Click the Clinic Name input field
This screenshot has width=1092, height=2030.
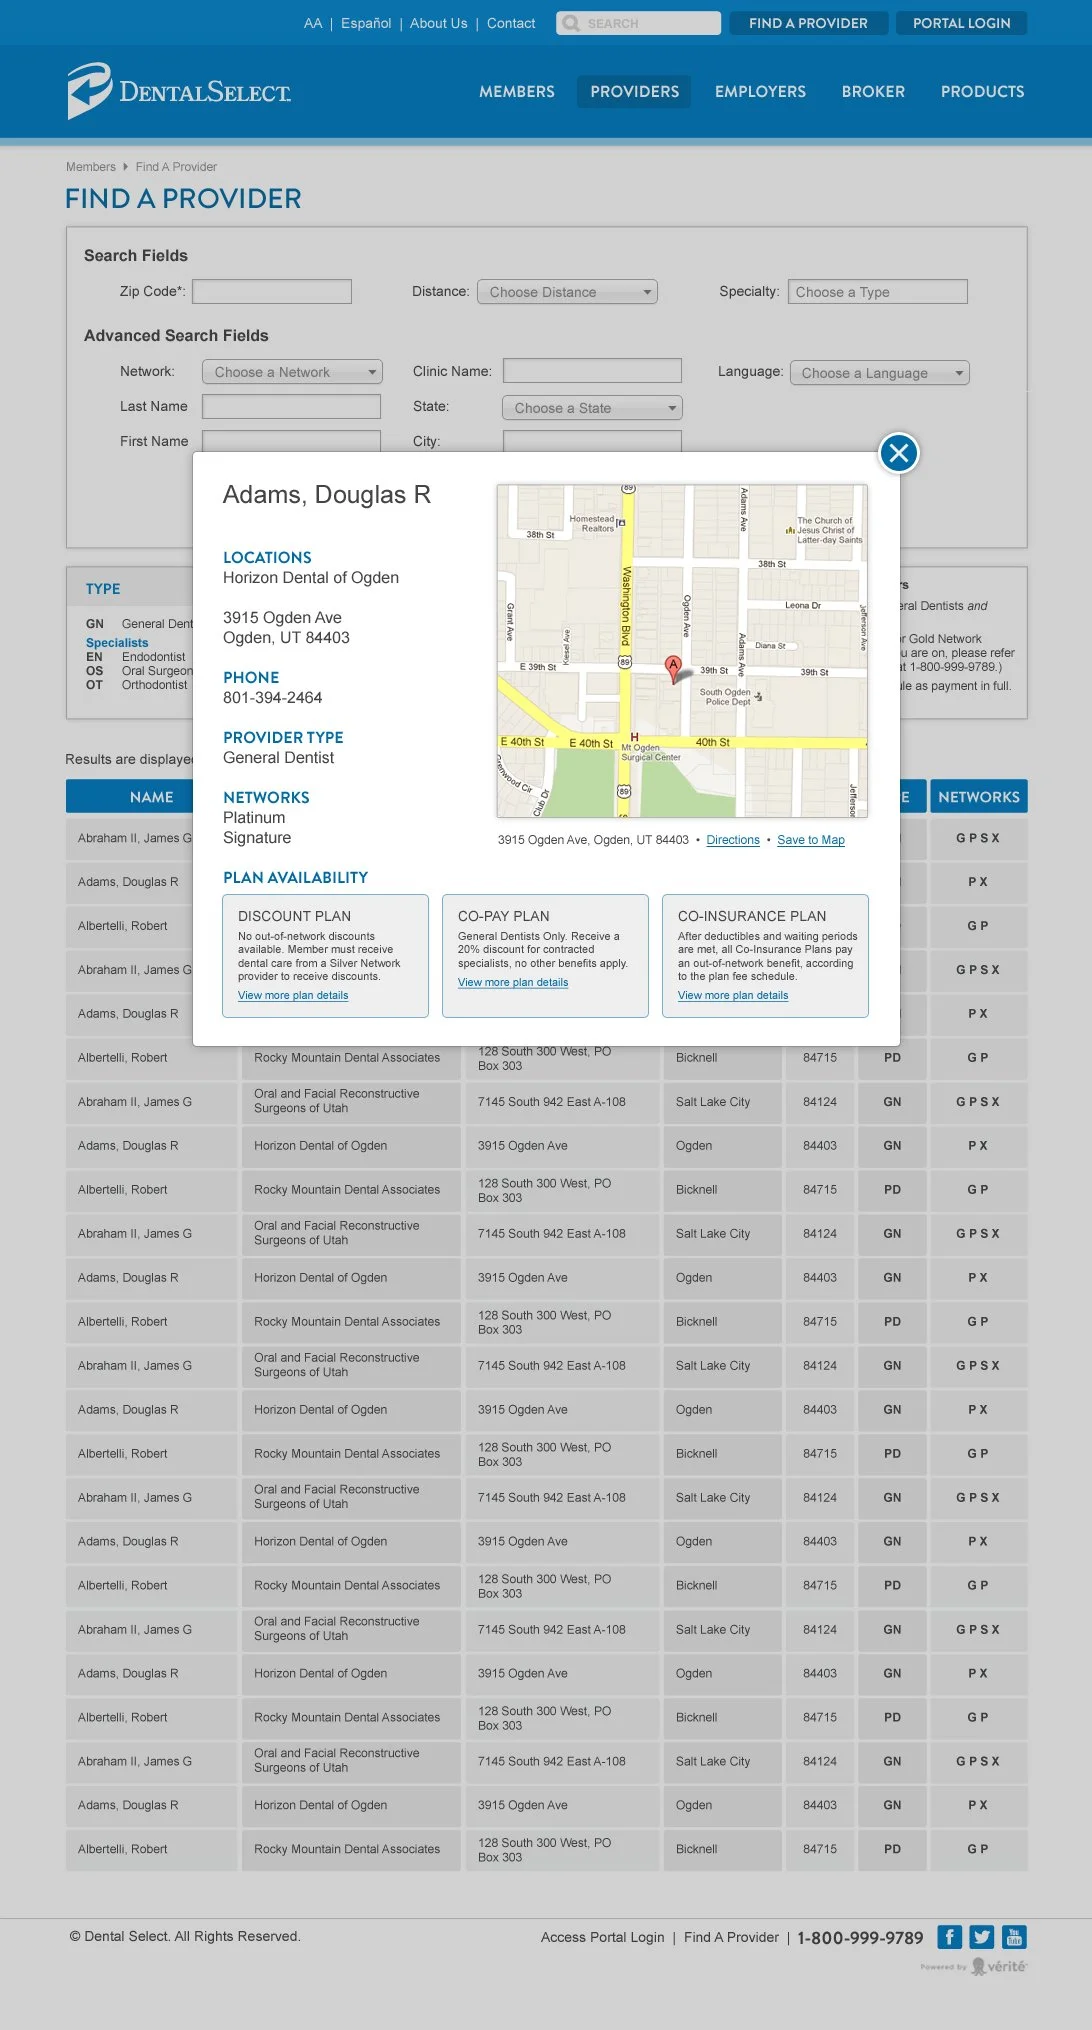pyautogui.click(x=592, y=371)
